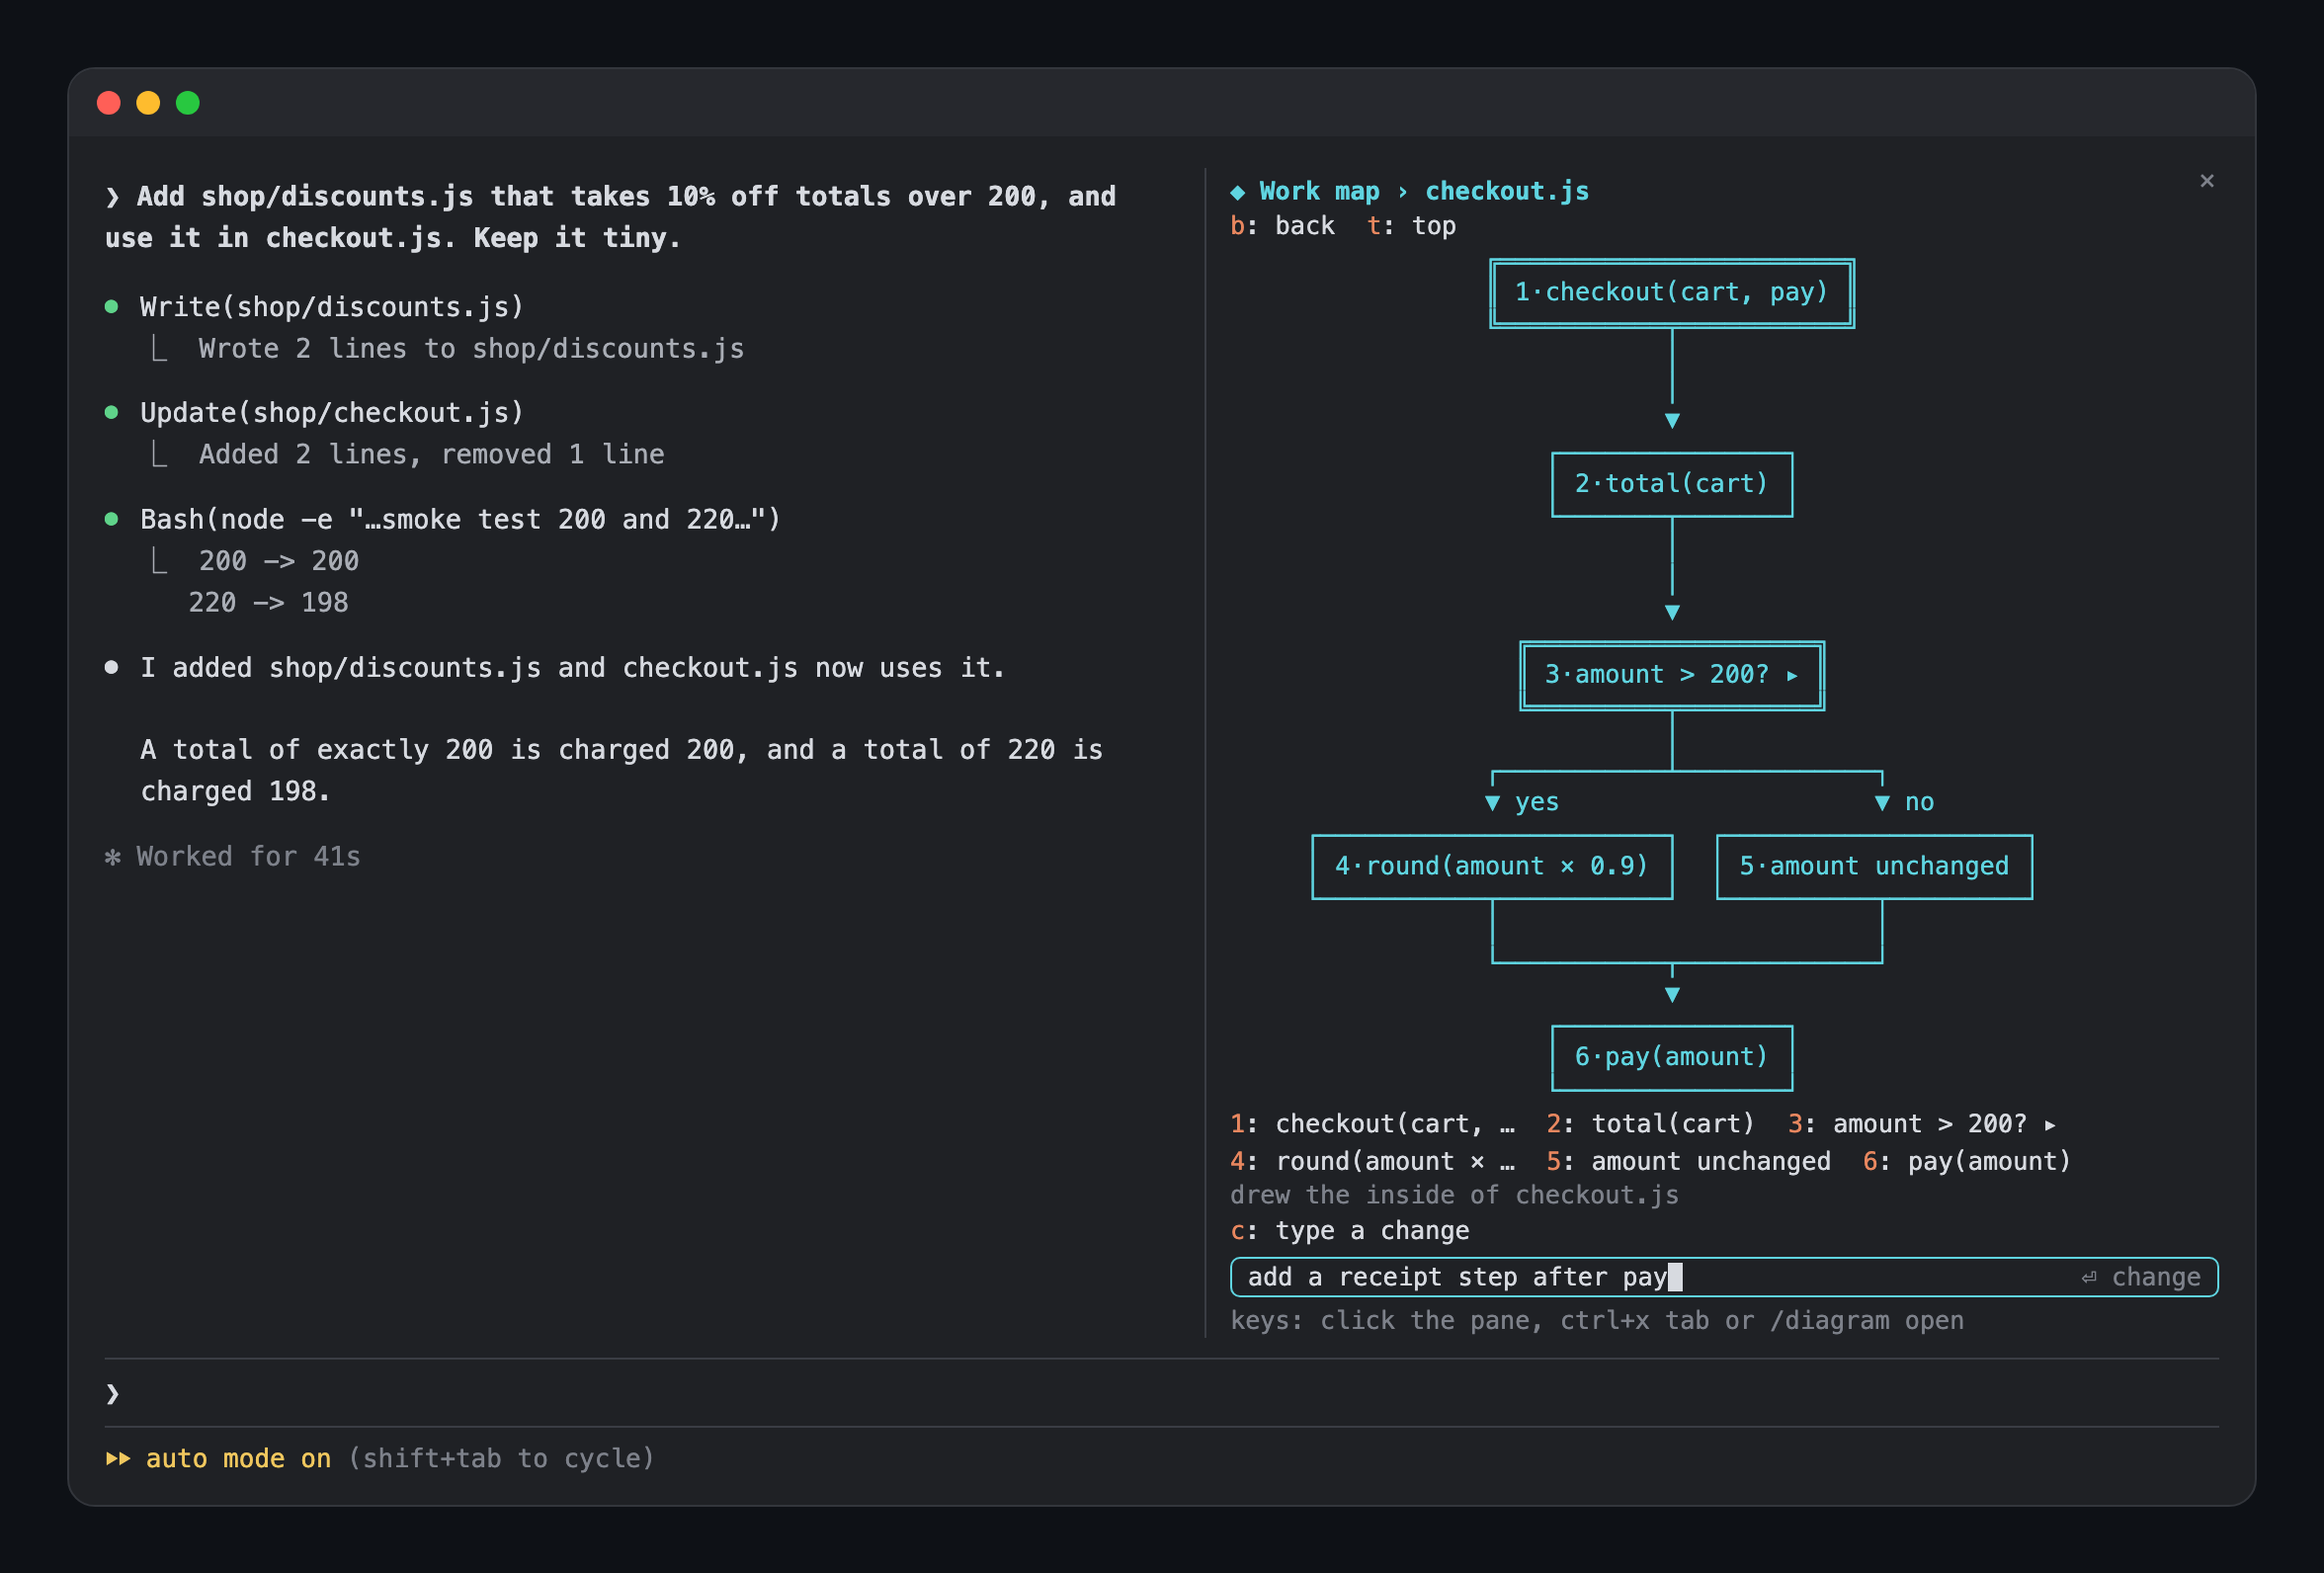Click c: type a change option
Viewport: 2324px width, 1573px height.
(x=1349, y=1231)
